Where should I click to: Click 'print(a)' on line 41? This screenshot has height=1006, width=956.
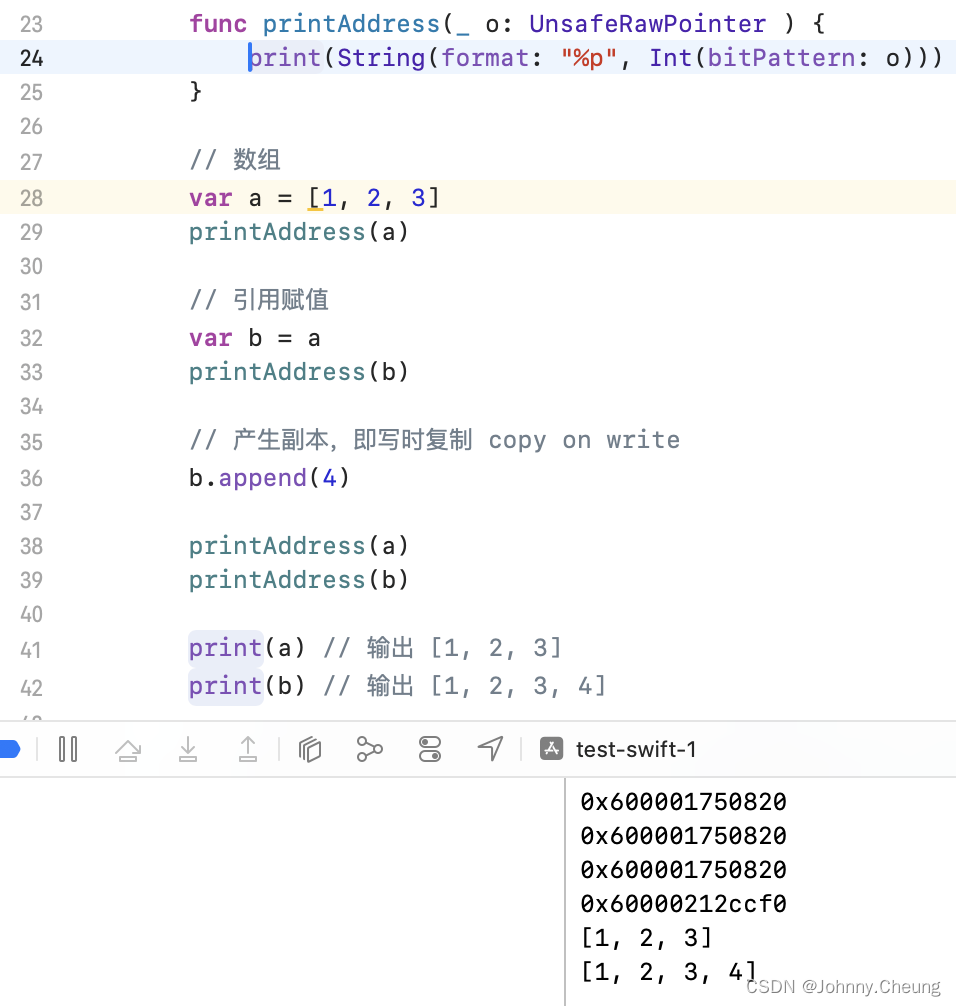click(246, 648)
